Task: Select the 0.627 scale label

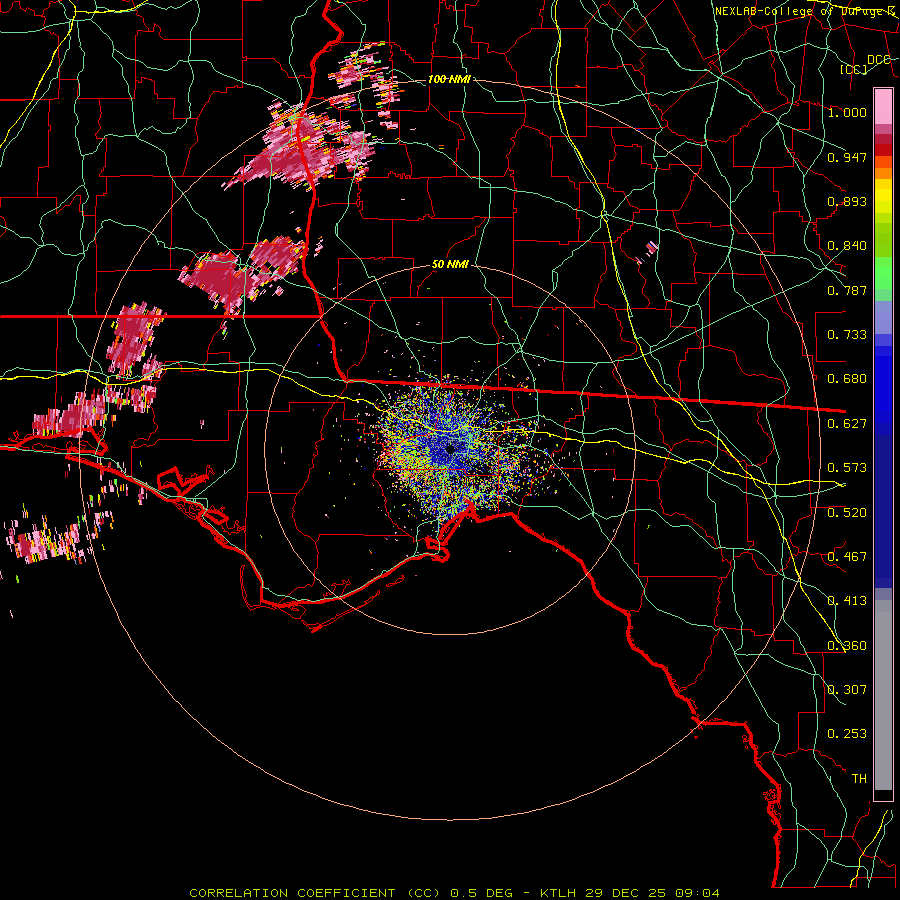Action: click(x=847, y=424)
